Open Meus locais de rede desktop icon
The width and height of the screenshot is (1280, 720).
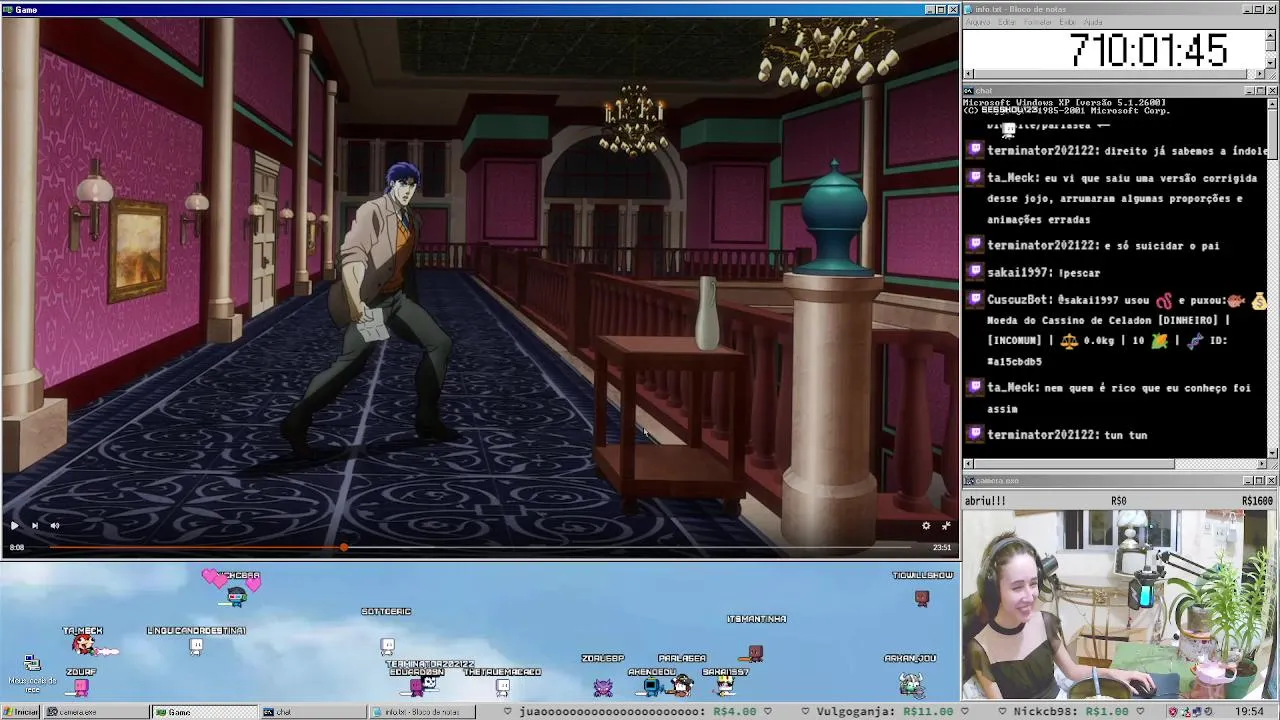click(x=32, y=674)
